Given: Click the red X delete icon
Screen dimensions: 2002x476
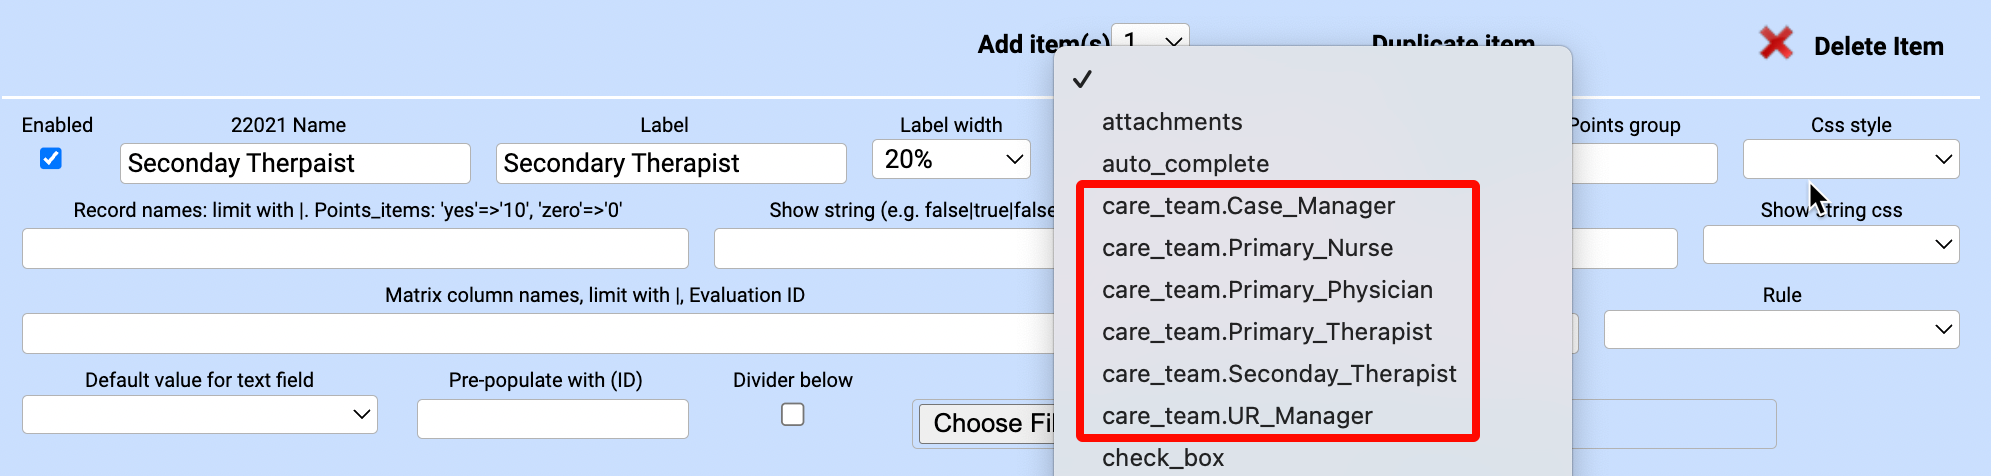Looking at the screenshot, I should (1776, 43).
